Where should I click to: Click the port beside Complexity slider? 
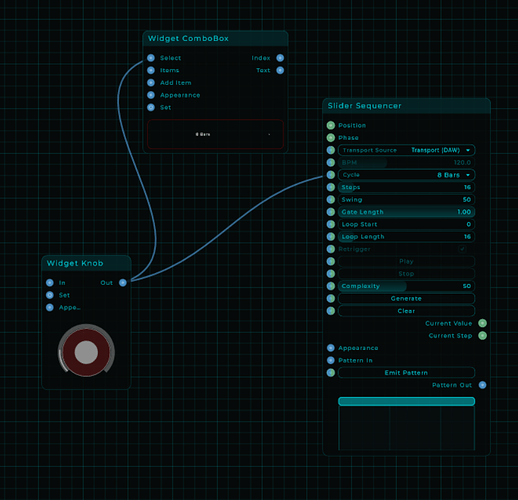coord(331,286)
